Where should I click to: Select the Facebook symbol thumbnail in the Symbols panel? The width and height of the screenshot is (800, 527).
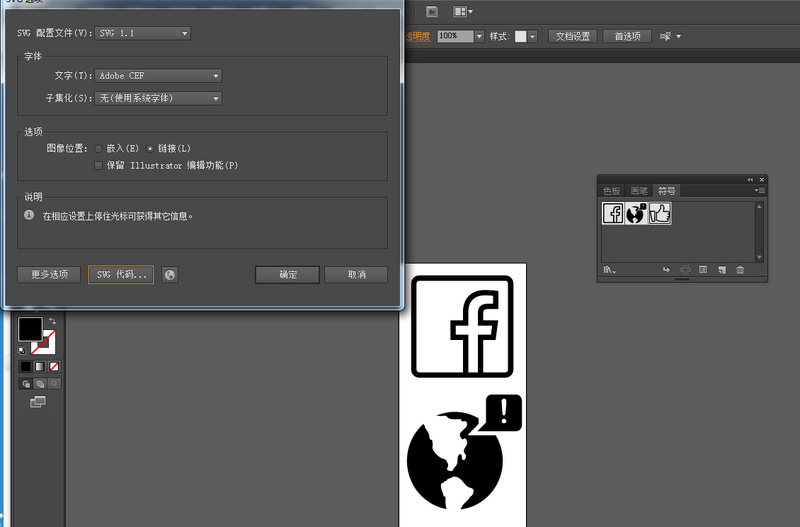pyautogui.click(x=613, y=213)
